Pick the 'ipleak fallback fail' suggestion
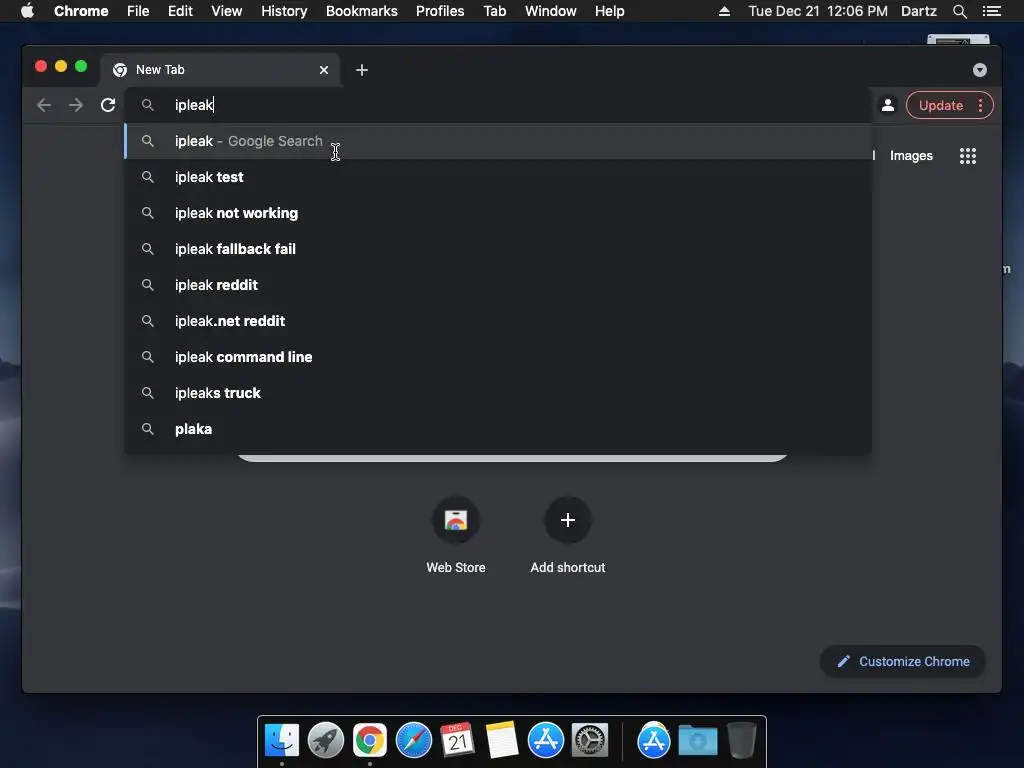 [498, 249]
